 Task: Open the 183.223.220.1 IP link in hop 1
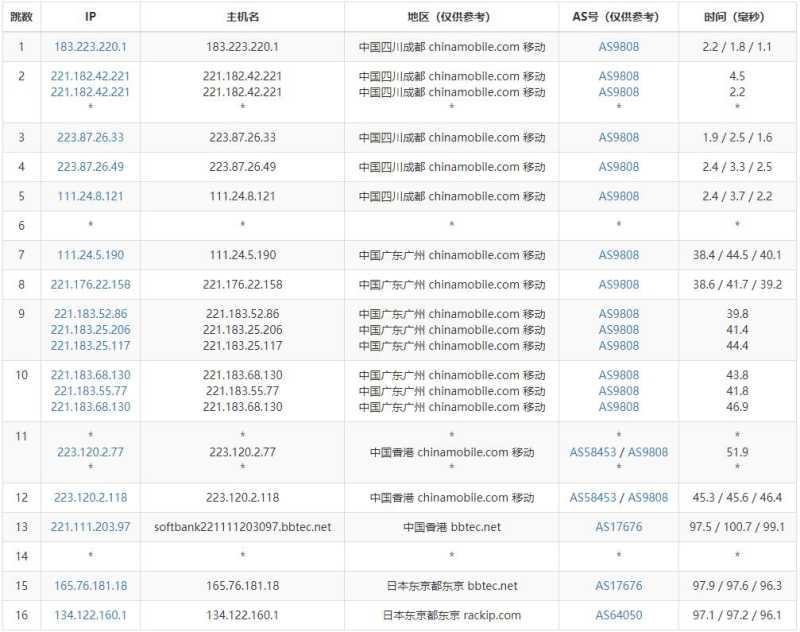[90, 47]
